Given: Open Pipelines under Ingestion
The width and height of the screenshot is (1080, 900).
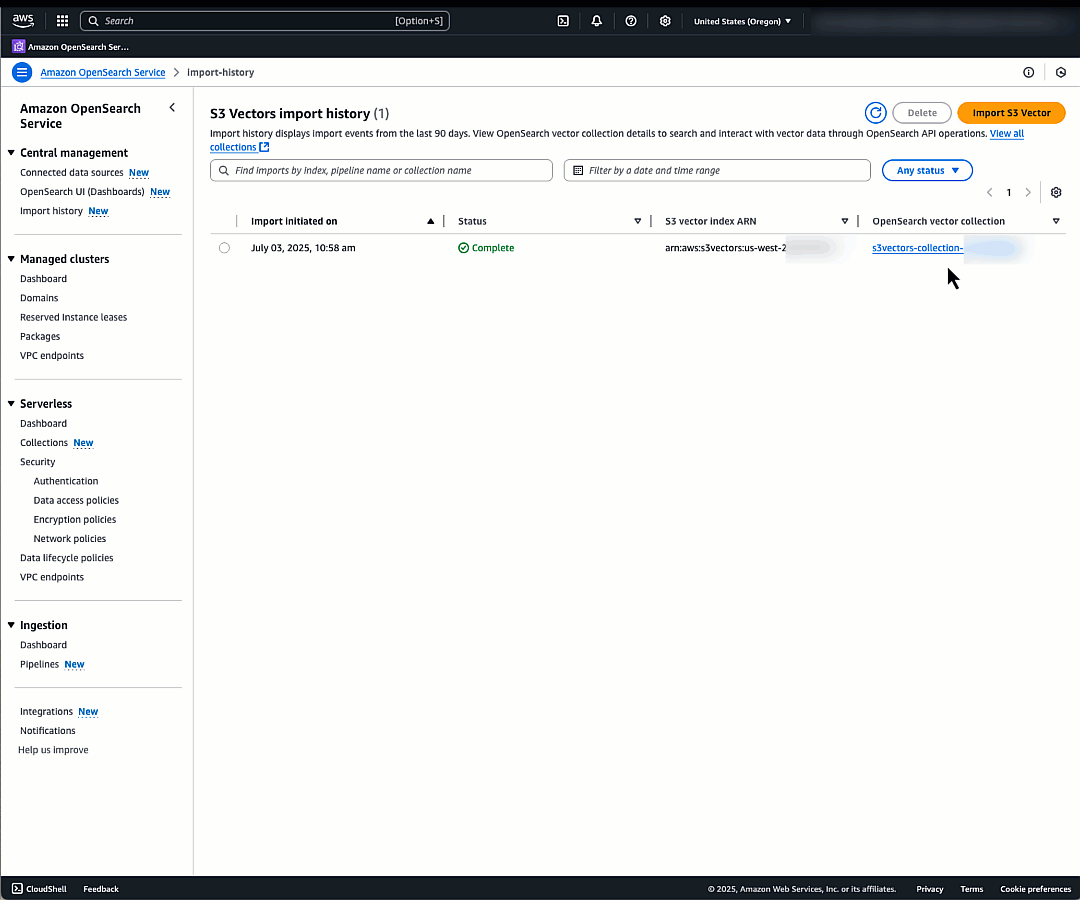Looking at the screenshot, I should click(39, 664).
